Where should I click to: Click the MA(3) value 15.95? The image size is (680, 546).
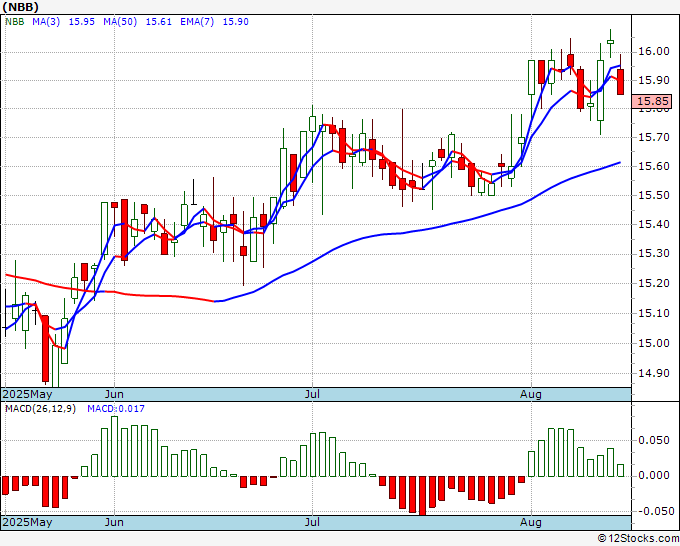click(x=82, y=22)
